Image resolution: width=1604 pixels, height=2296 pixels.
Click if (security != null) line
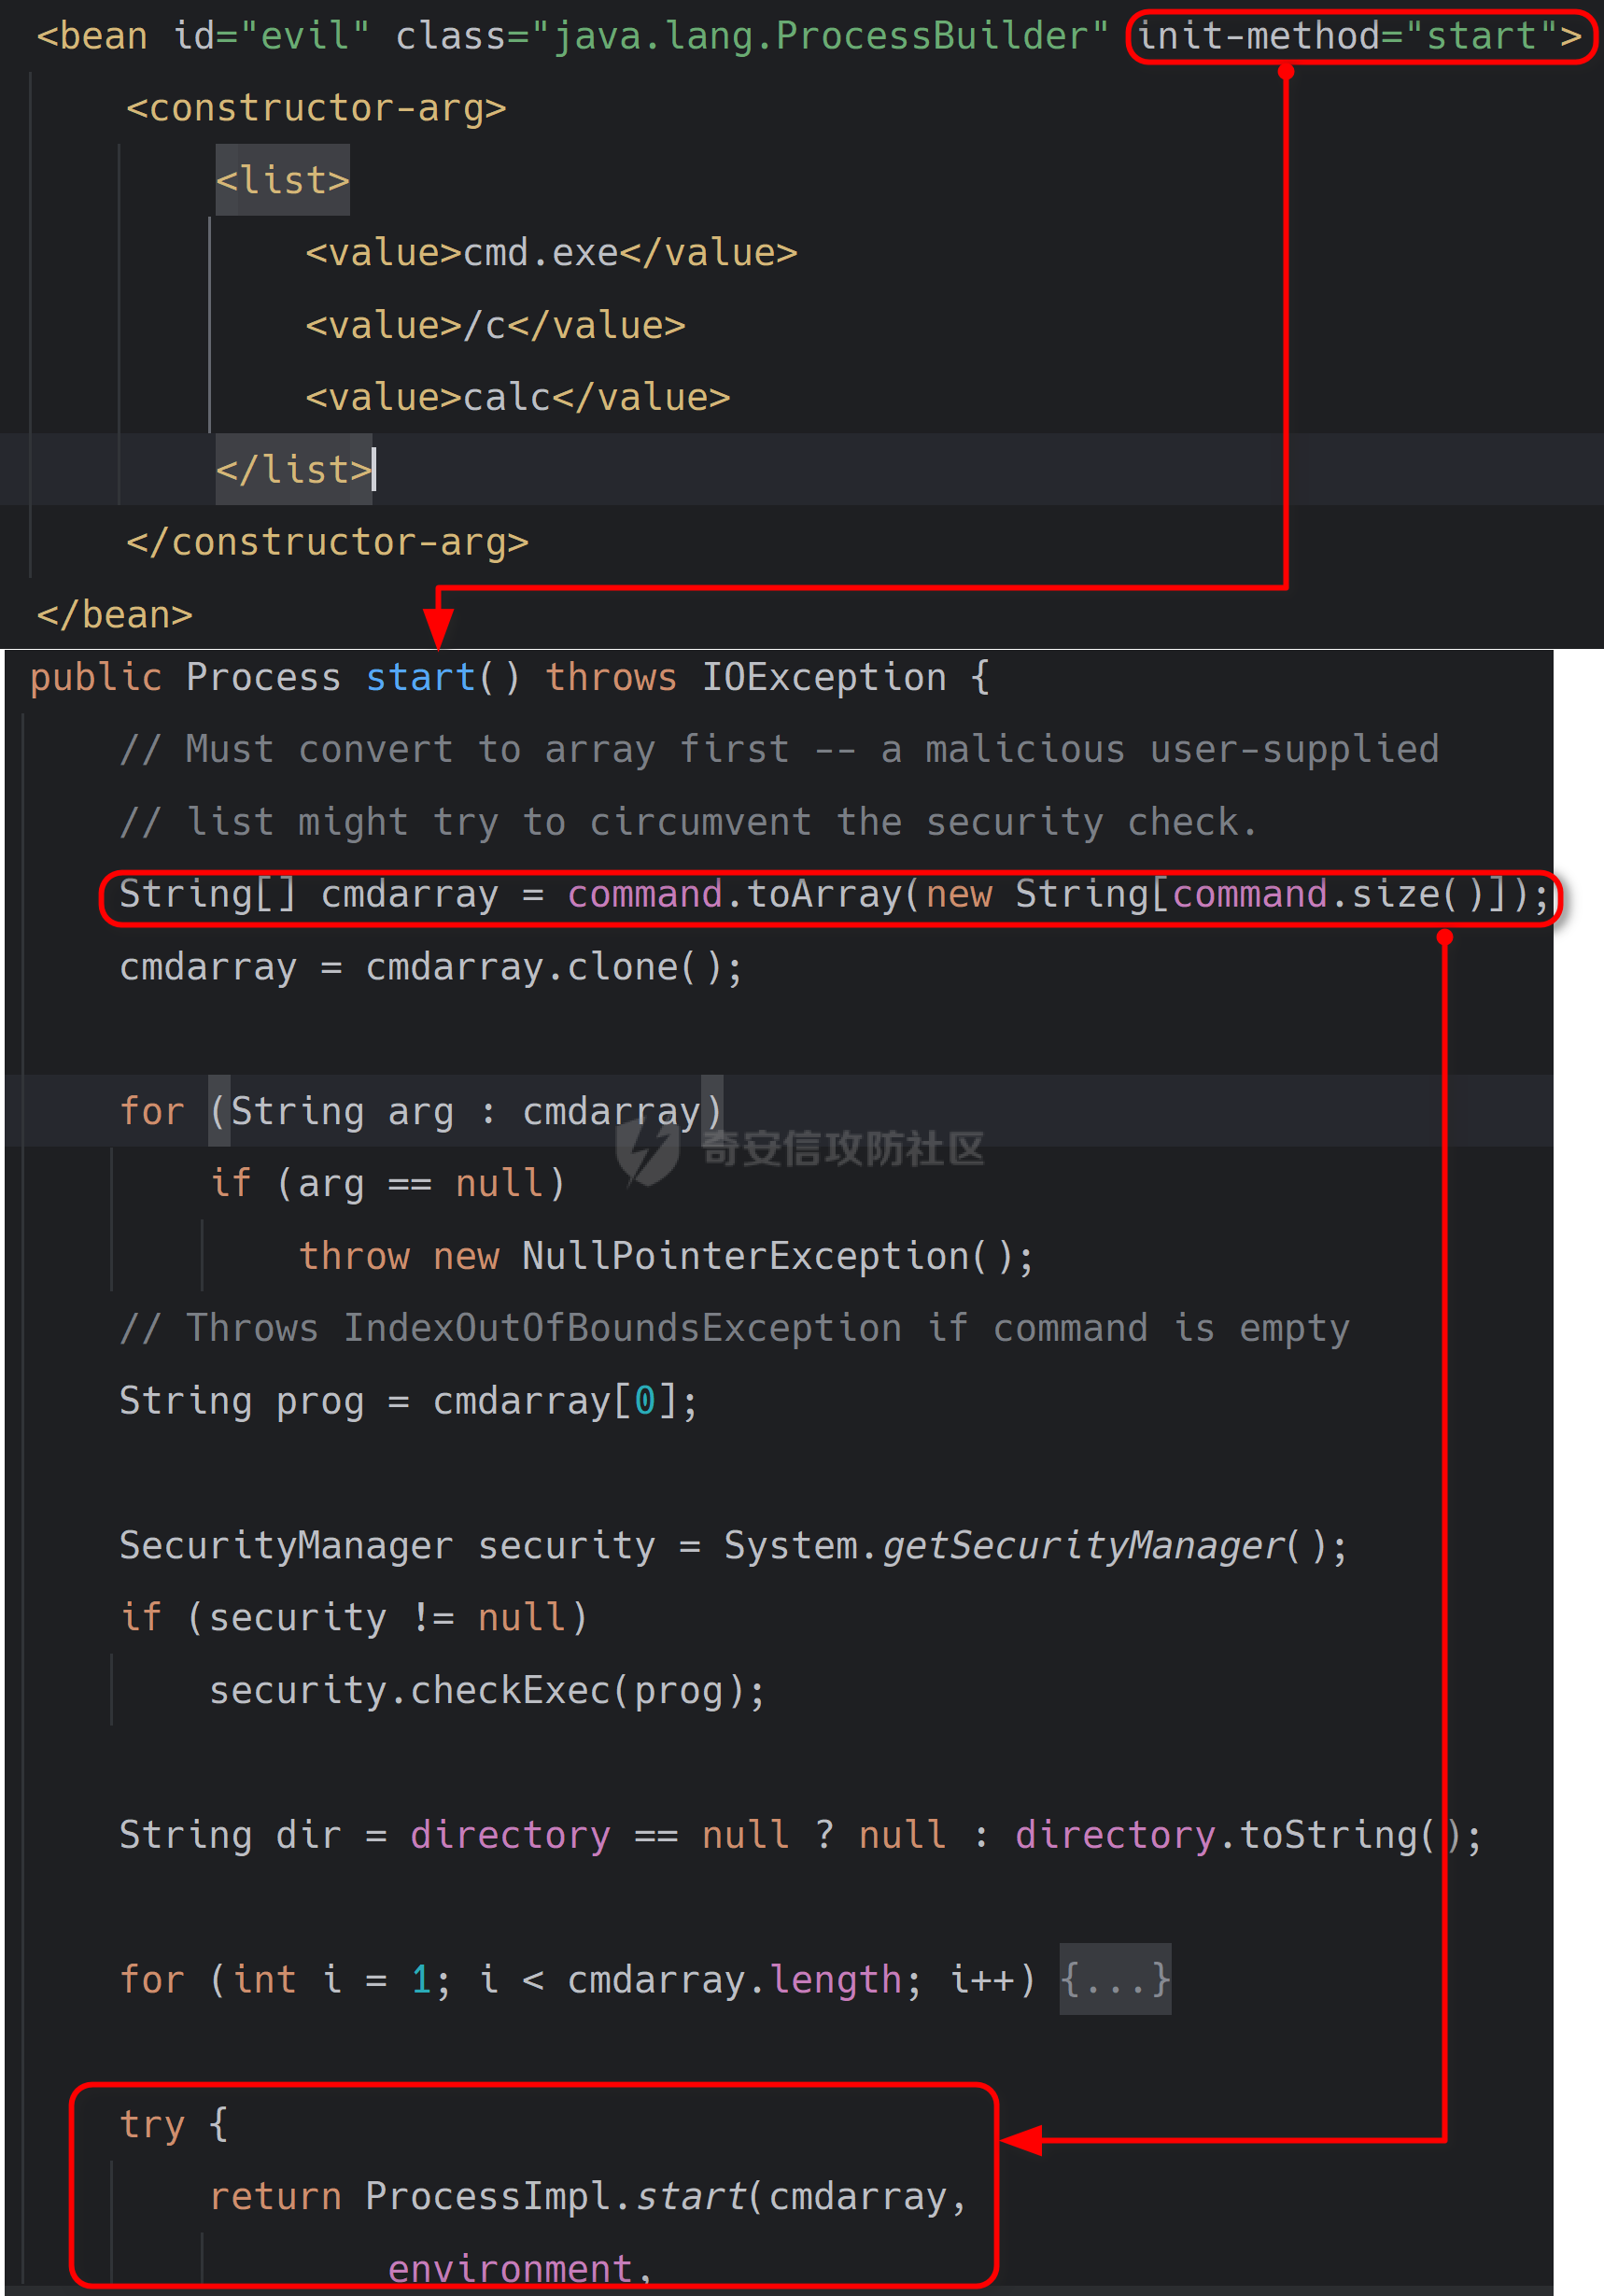[x=354, y=1617]
